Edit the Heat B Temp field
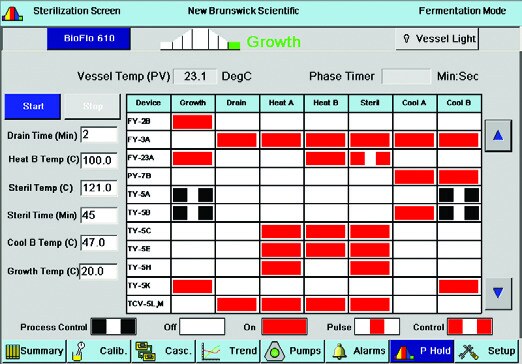522x364 pixels. point(99,160)
